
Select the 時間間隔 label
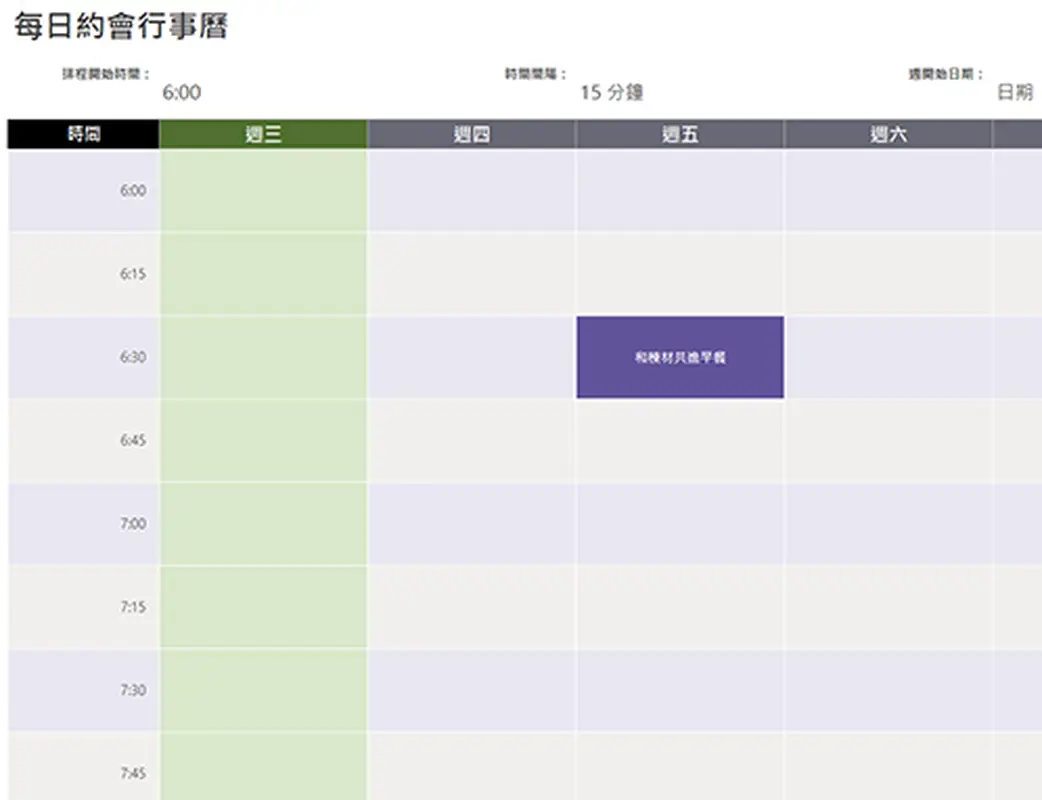coord(535,70)
